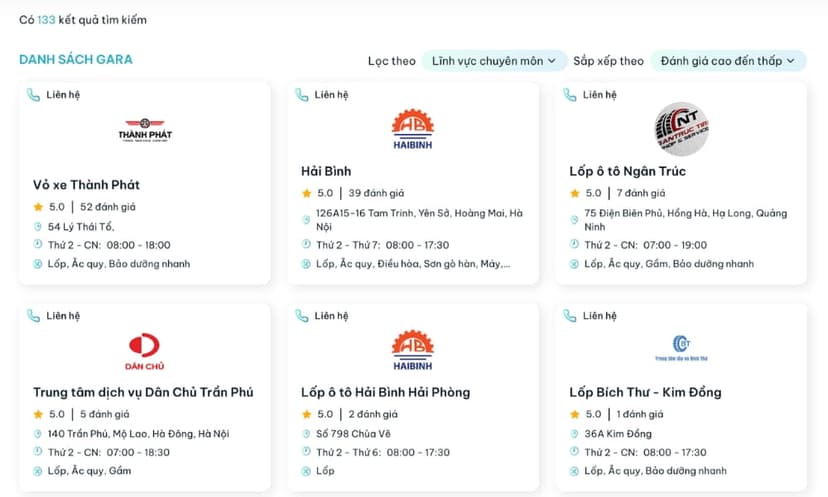This screenshot has height=497, width=828.
Task: Click clock icon on Lốp Bích Thư card
Action: pos(574,452)
